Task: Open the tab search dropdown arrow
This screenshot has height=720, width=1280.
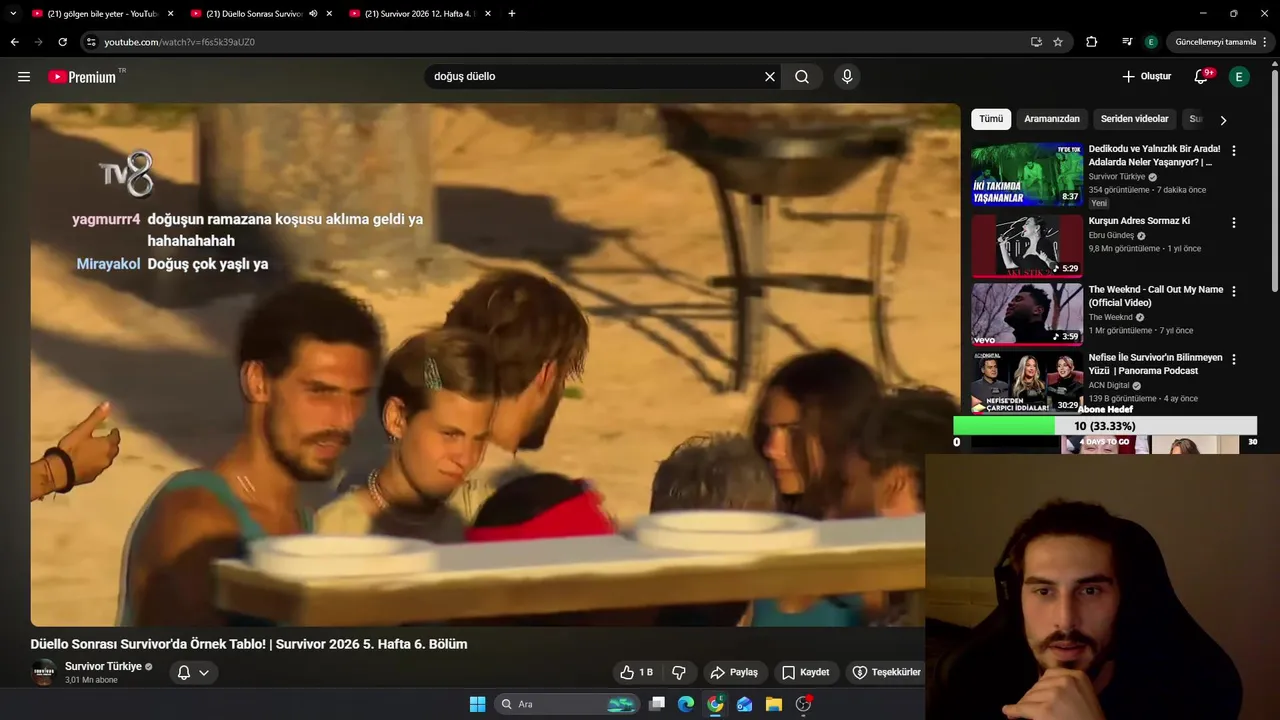Action: click(13, 14)
